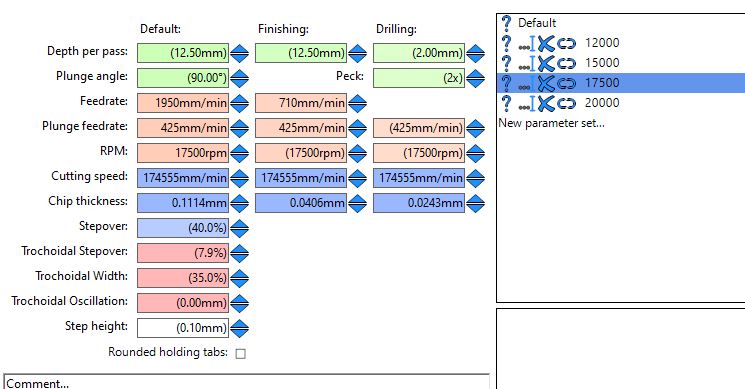Screen dimensions: 745x389
Task: Click New parameter set...
Action: tap(552, 123)
